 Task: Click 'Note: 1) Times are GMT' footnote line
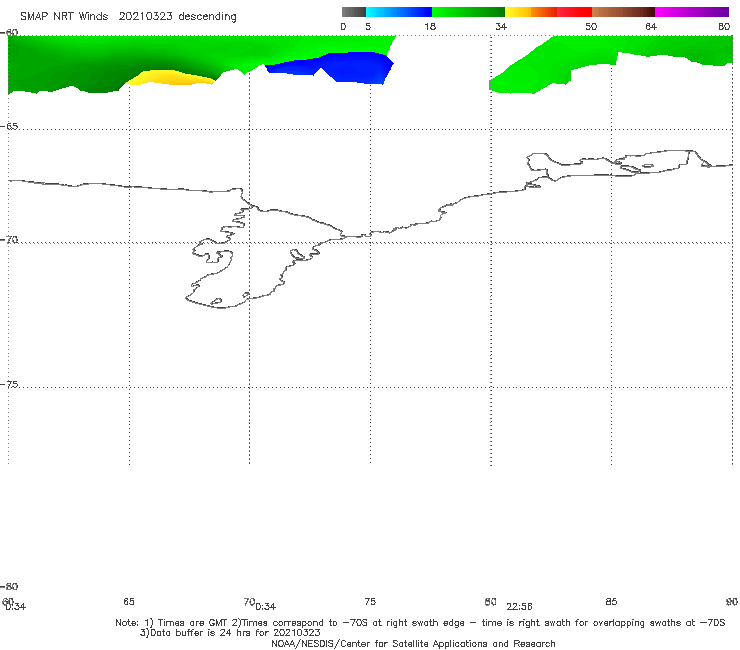420,623
